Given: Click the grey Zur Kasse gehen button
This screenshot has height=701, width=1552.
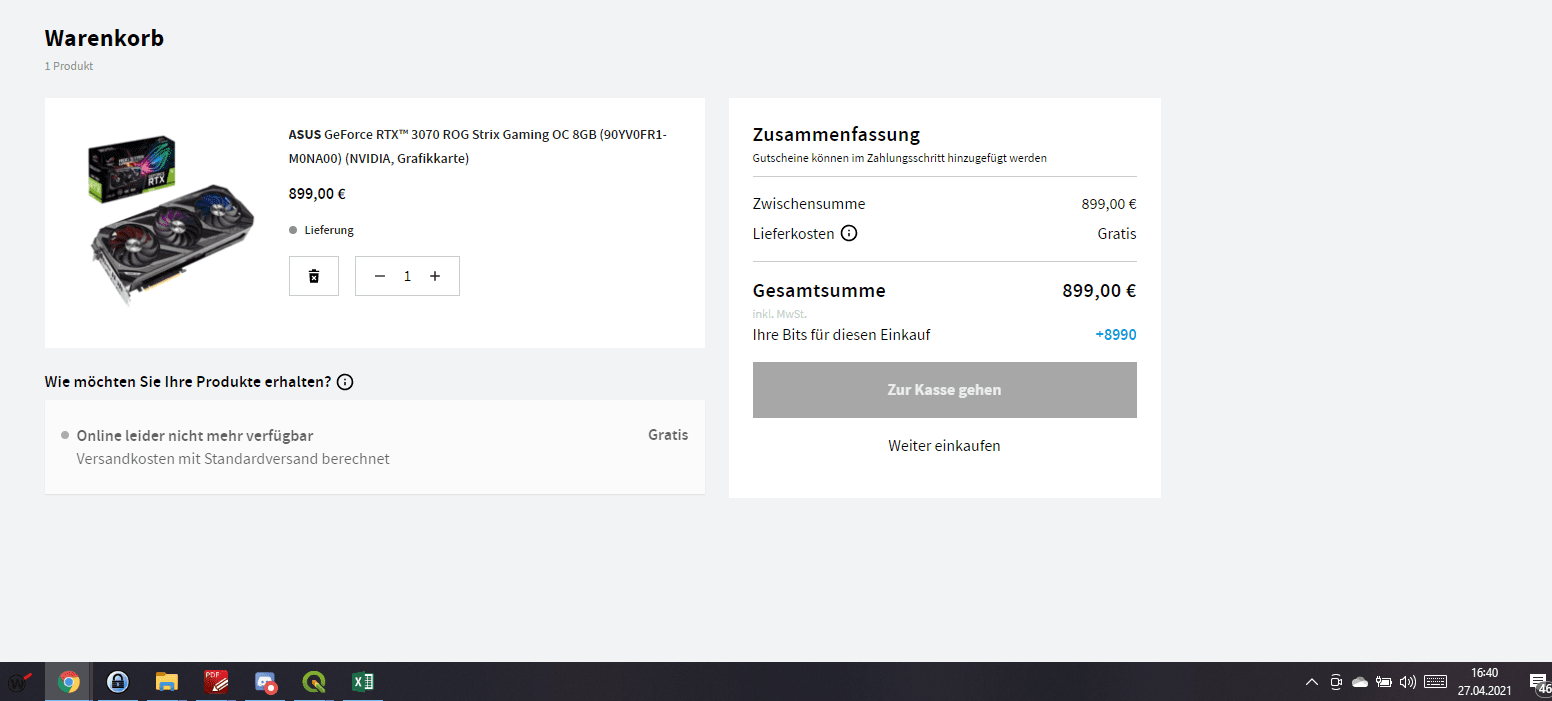Looking at the screenshot, I should click(x=944, y=390).
